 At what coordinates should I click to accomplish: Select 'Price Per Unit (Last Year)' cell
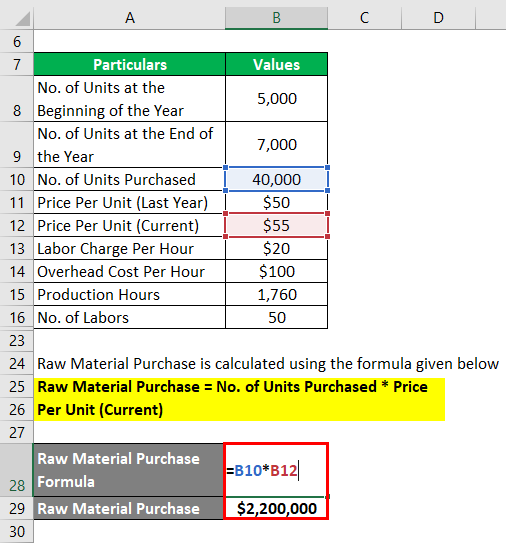130,203
